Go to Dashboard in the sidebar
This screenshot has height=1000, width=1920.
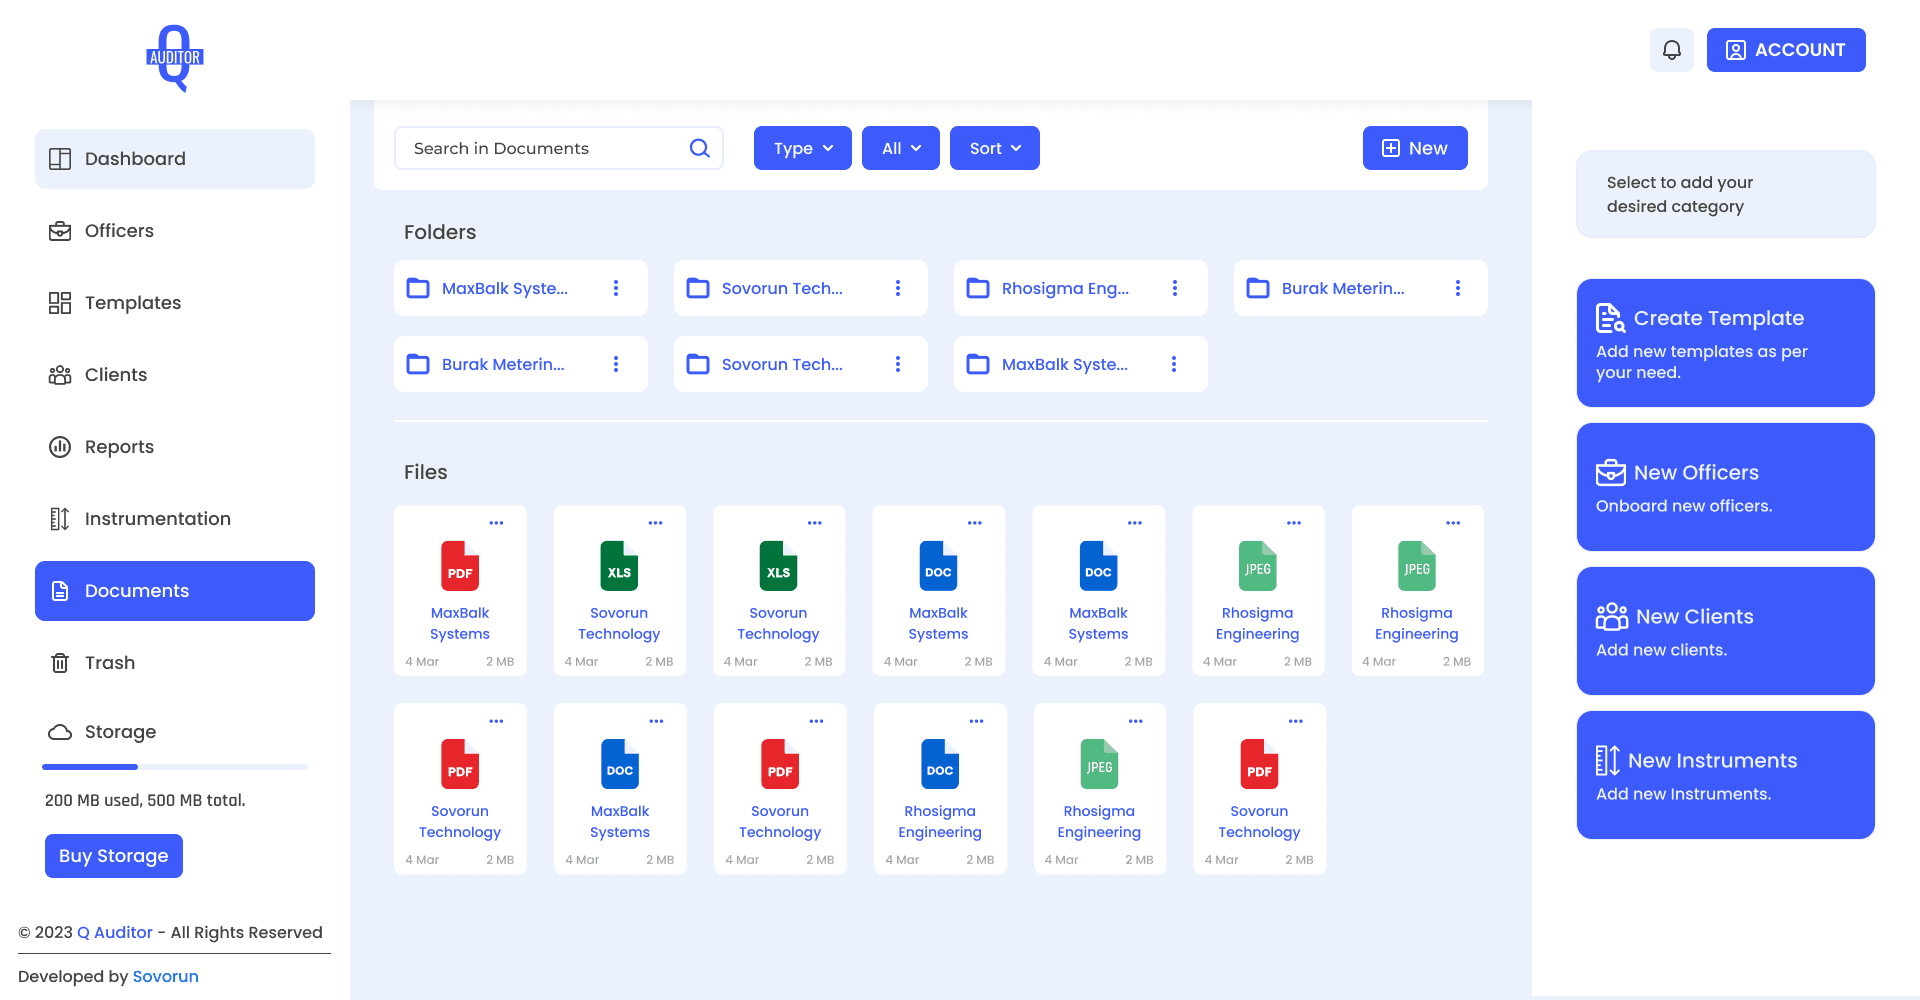[x=175, y=159]
